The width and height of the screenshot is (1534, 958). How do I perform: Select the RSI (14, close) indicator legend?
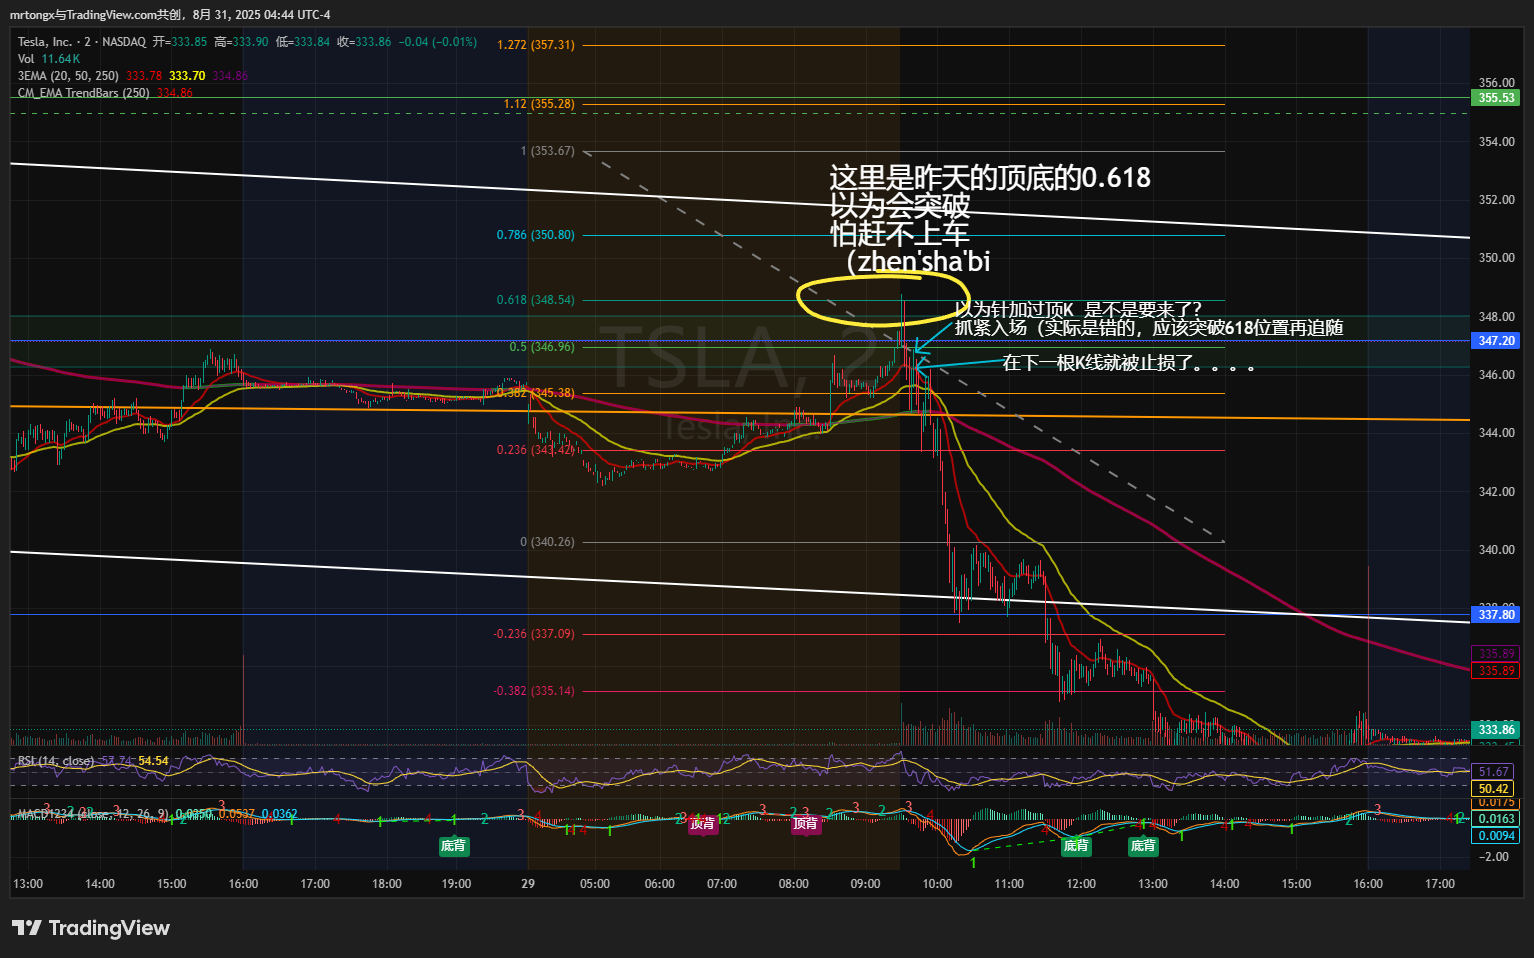coord(56,761)
